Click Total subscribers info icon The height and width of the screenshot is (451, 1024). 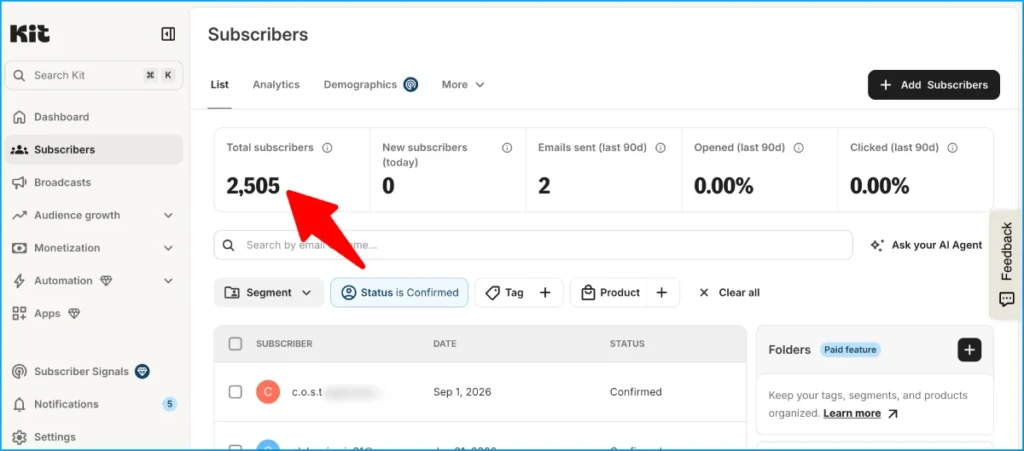pos(327,148)
